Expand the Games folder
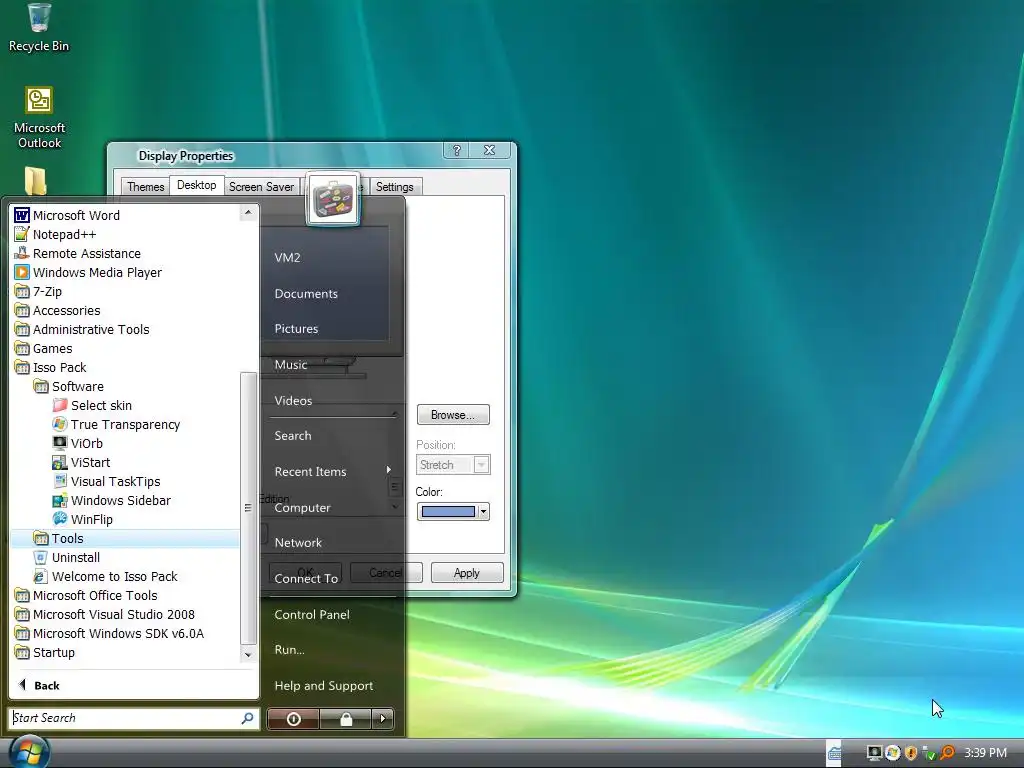Viewport: 1024px width, 768px height. (43, 348)
